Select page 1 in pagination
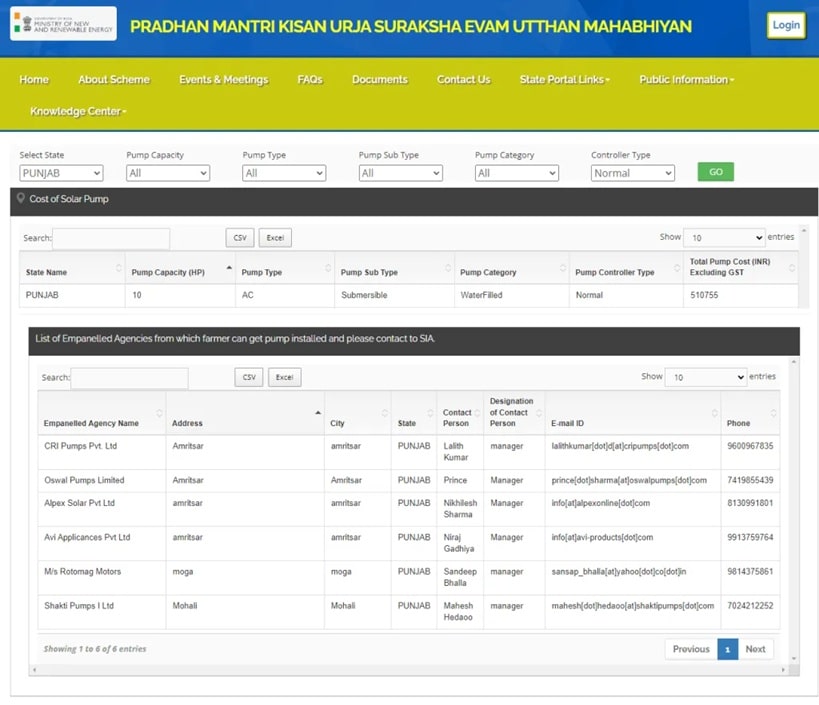Image resolution: width=819 pixels, height=705 pixels. pos(728,649)
